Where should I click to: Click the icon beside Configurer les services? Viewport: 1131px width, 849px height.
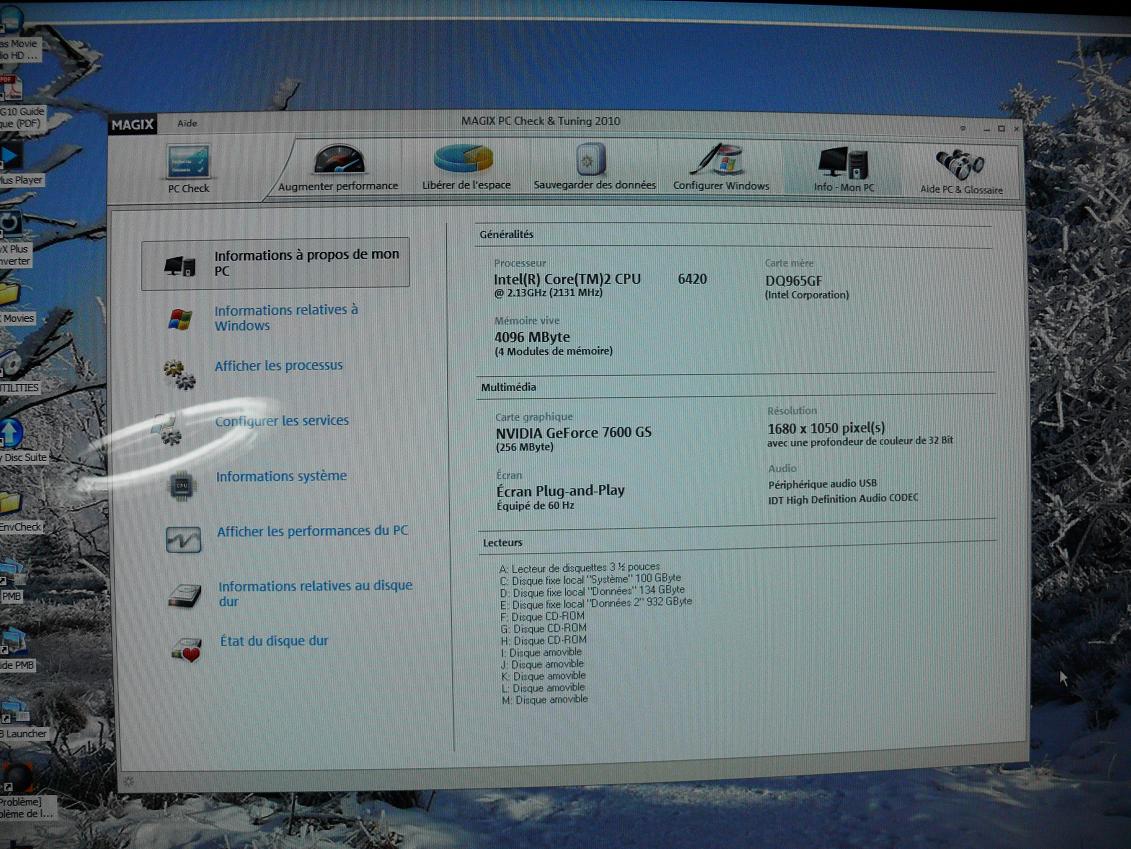coord(167,428)
